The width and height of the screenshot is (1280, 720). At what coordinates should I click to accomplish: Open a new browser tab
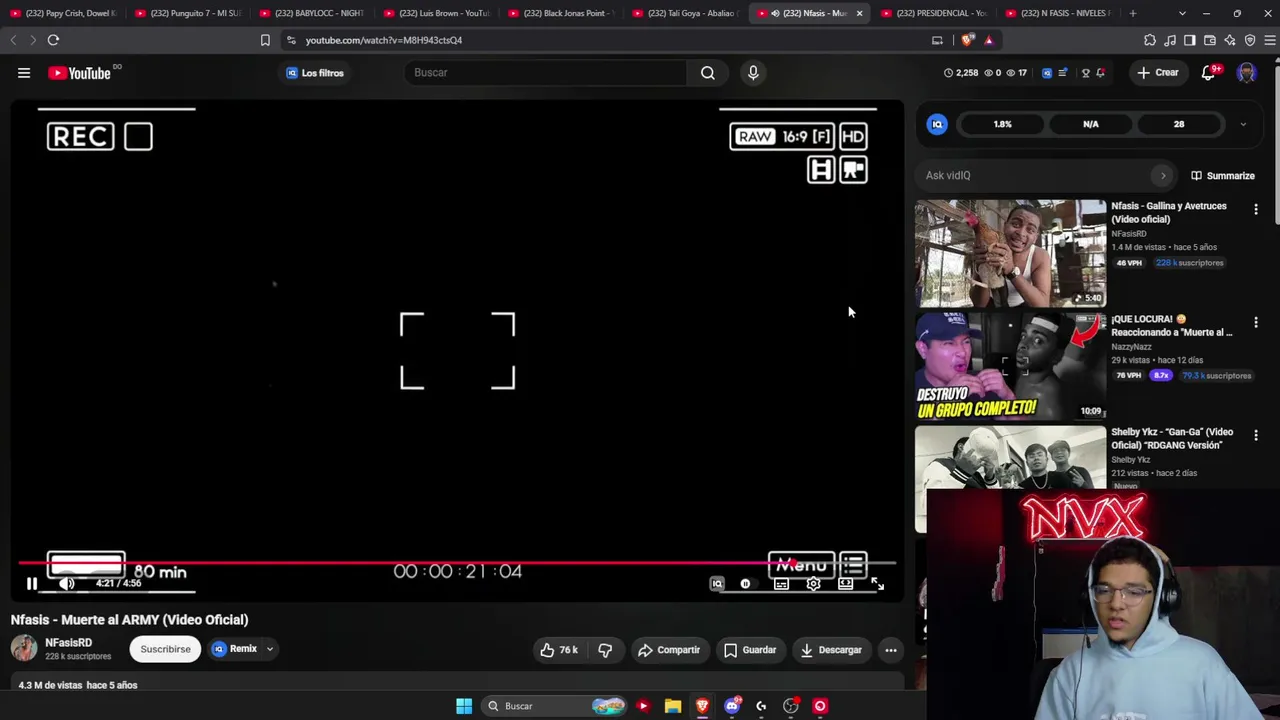[1132, 13]
